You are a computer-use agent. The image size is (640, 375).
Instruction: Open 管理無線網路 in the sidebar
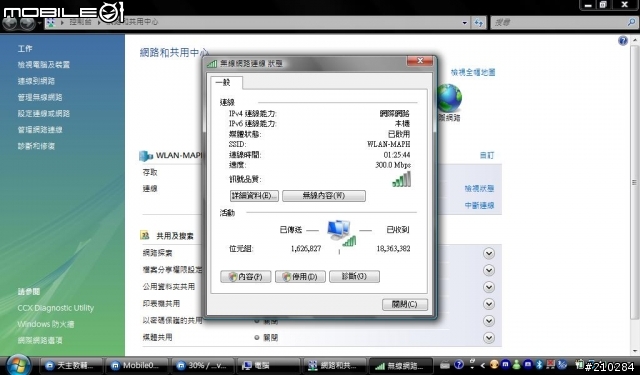40,97
